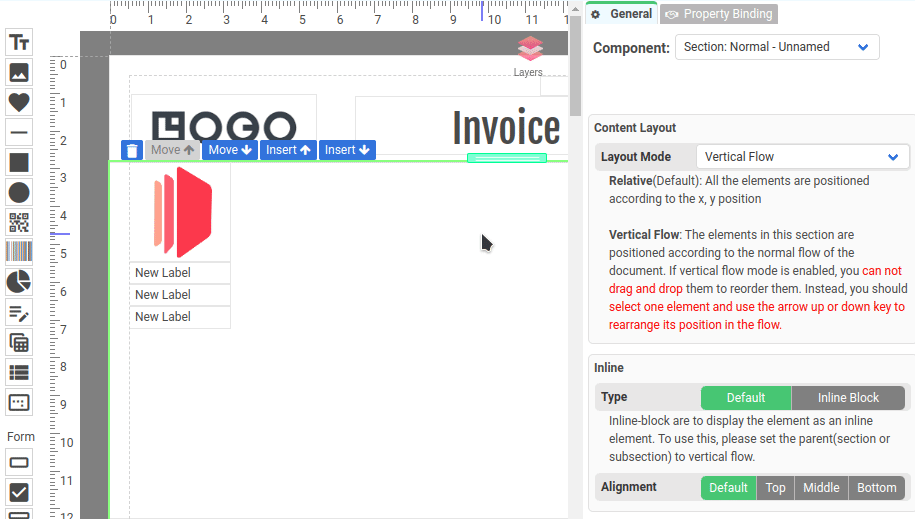Image resolution: width=915 pixels, height=519 pixels.
Task: Click the Insert up button
Action: coord(288,150)
